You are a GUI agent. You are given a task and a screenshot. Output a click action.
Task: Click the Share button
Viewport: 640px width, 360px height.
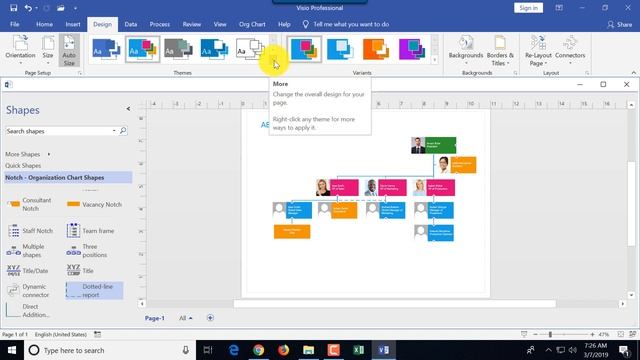(620, 24)
